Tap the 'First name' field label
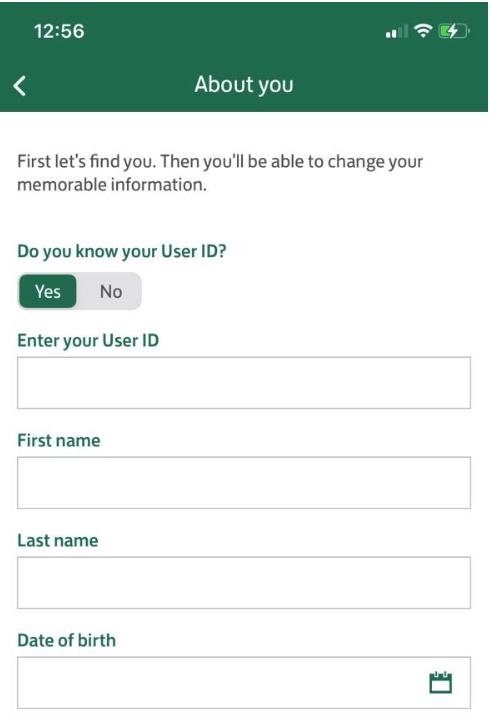The width and height of the screenshot is (490, 725). pyautogui.click(x=59, y=441)
